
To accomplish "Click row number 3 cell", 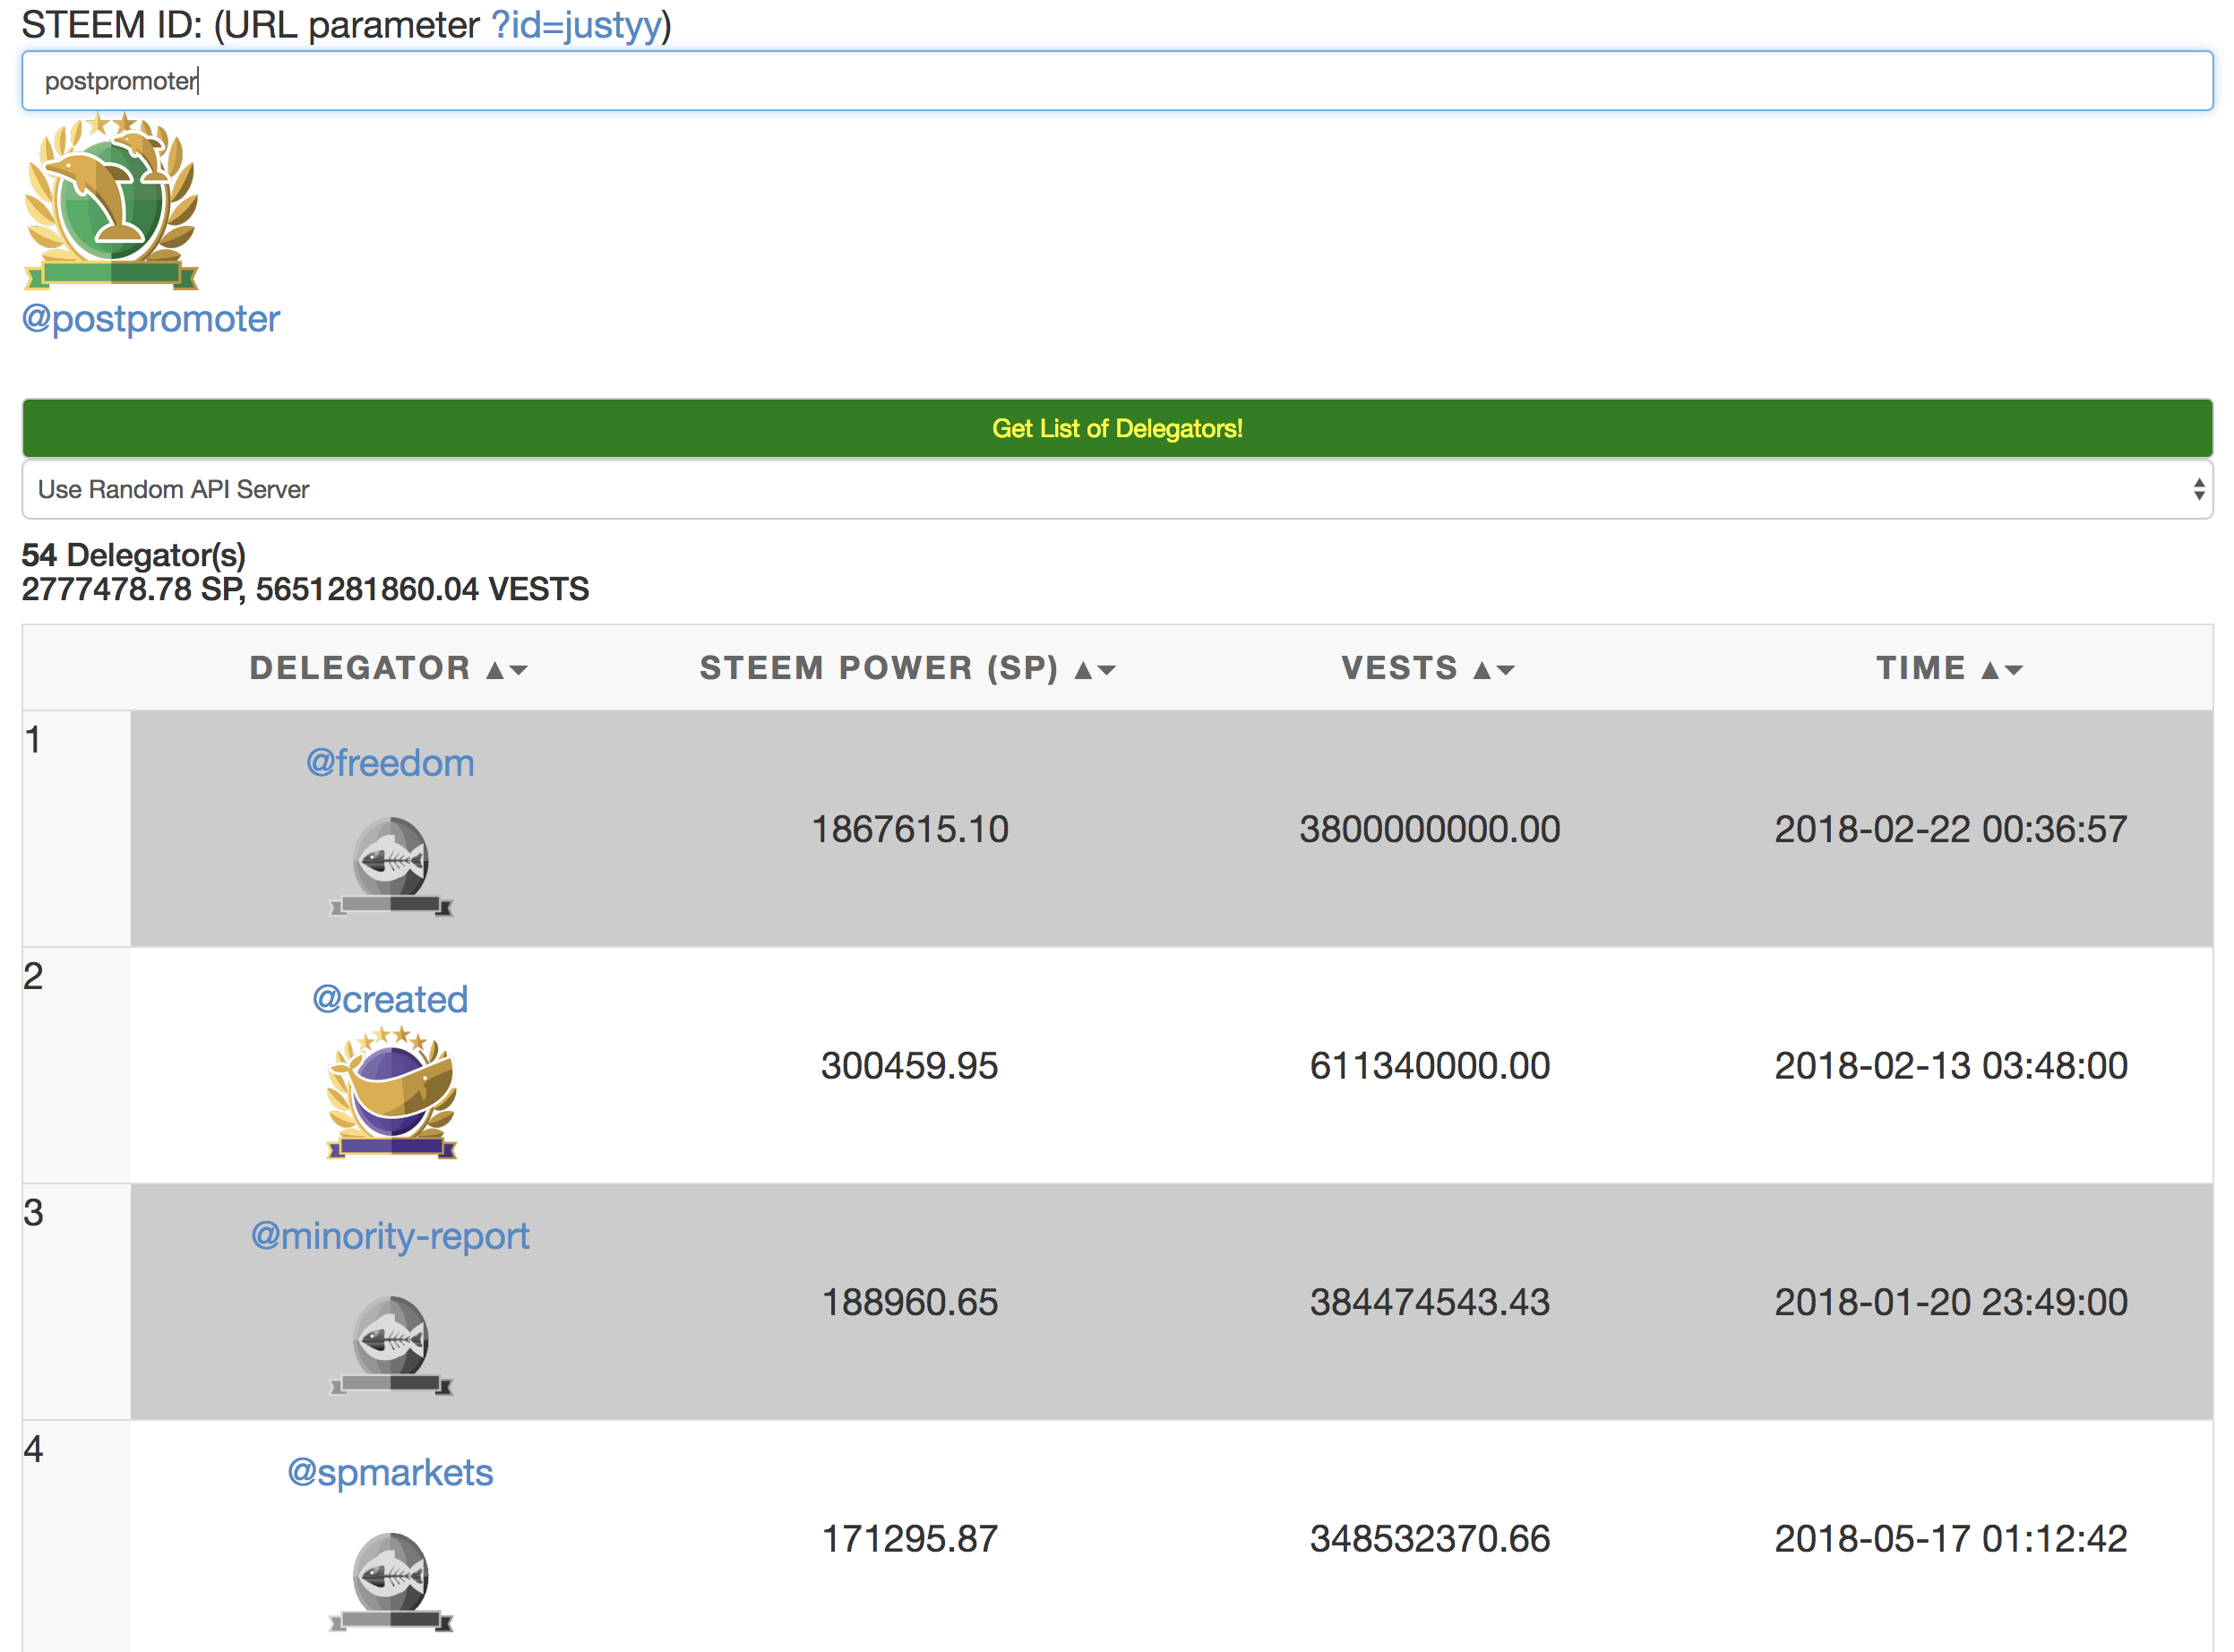I will click(x=77, y=1302).
